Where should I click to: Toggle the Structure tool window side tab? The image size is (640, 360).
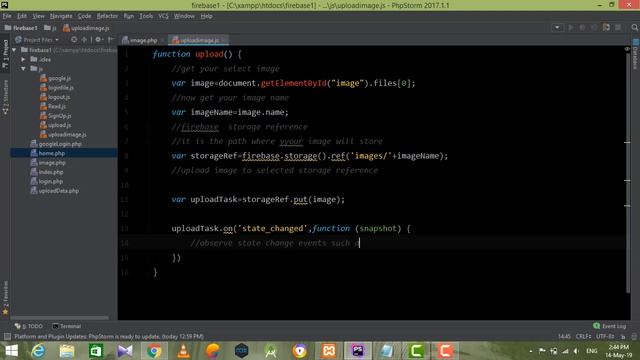pyautogui.click(x=5, y=97)
